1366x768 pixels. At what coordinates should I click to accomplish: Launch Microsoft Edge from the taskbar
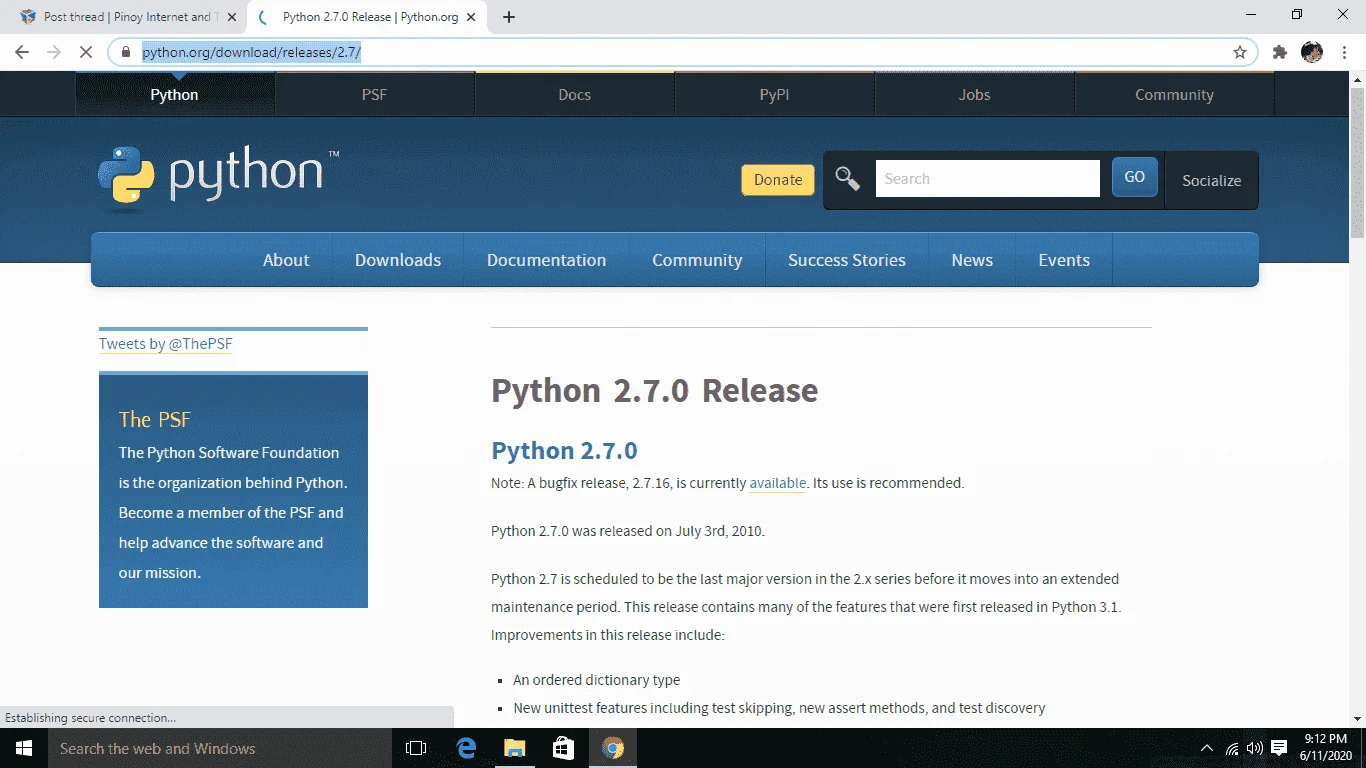tap(466, 748)
